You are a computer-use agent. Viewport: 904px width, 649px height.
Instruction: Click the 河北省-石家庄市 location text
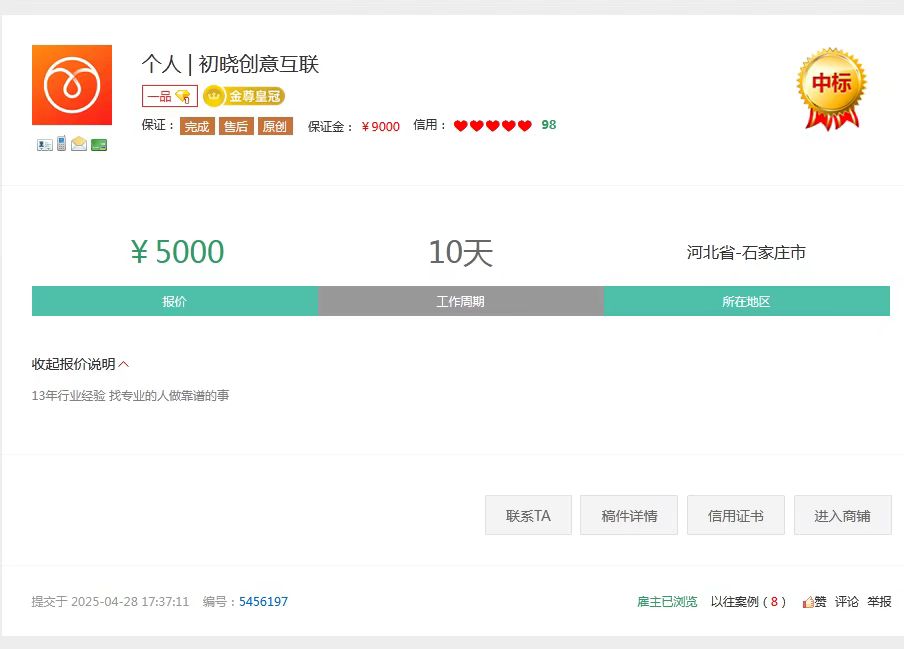(746, 252)
